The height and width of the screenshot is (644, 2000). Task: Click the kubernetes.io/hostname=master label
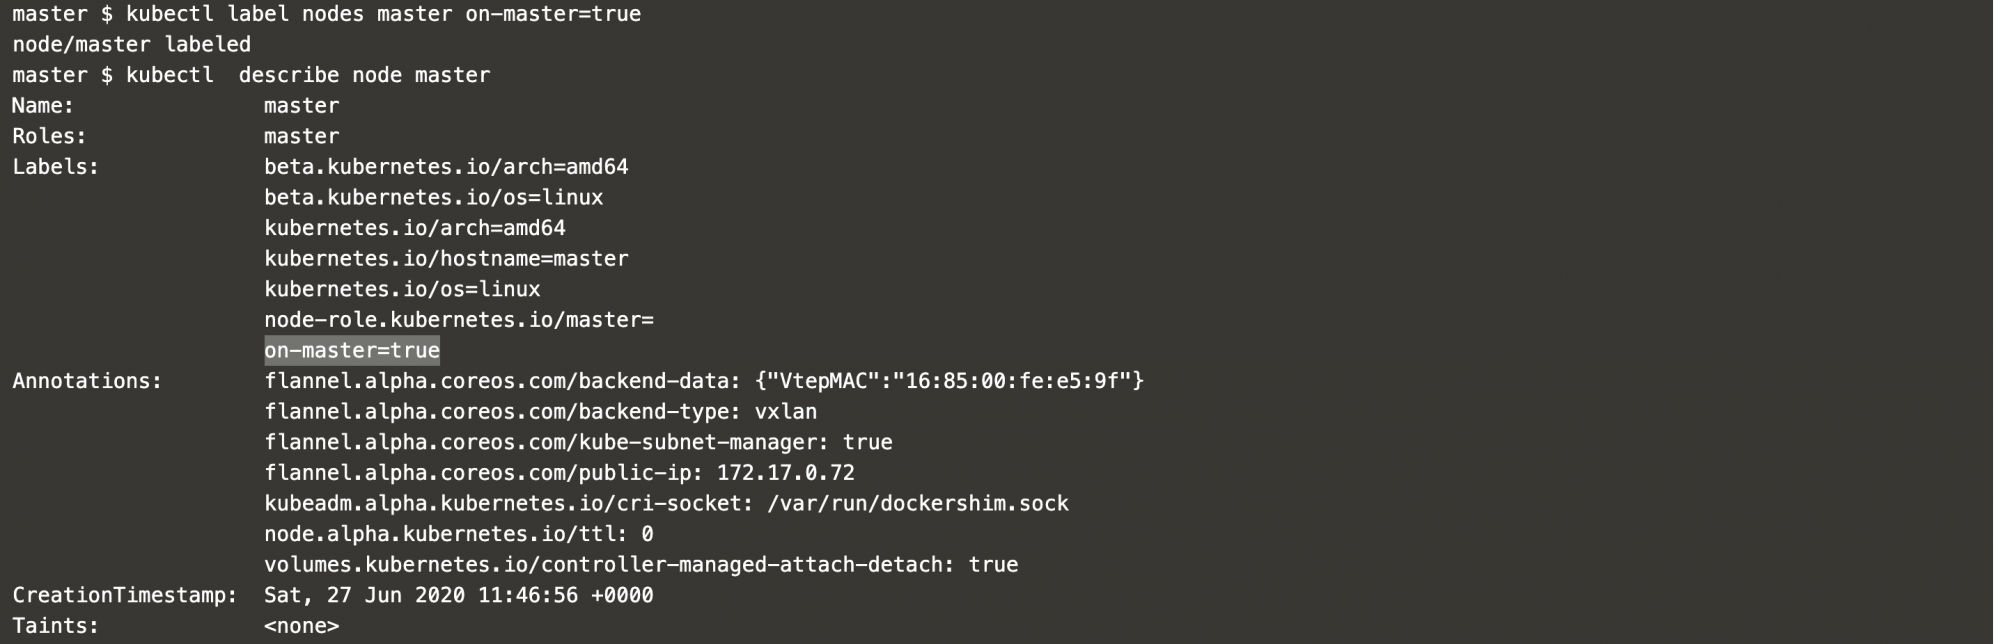click(446, 259)
